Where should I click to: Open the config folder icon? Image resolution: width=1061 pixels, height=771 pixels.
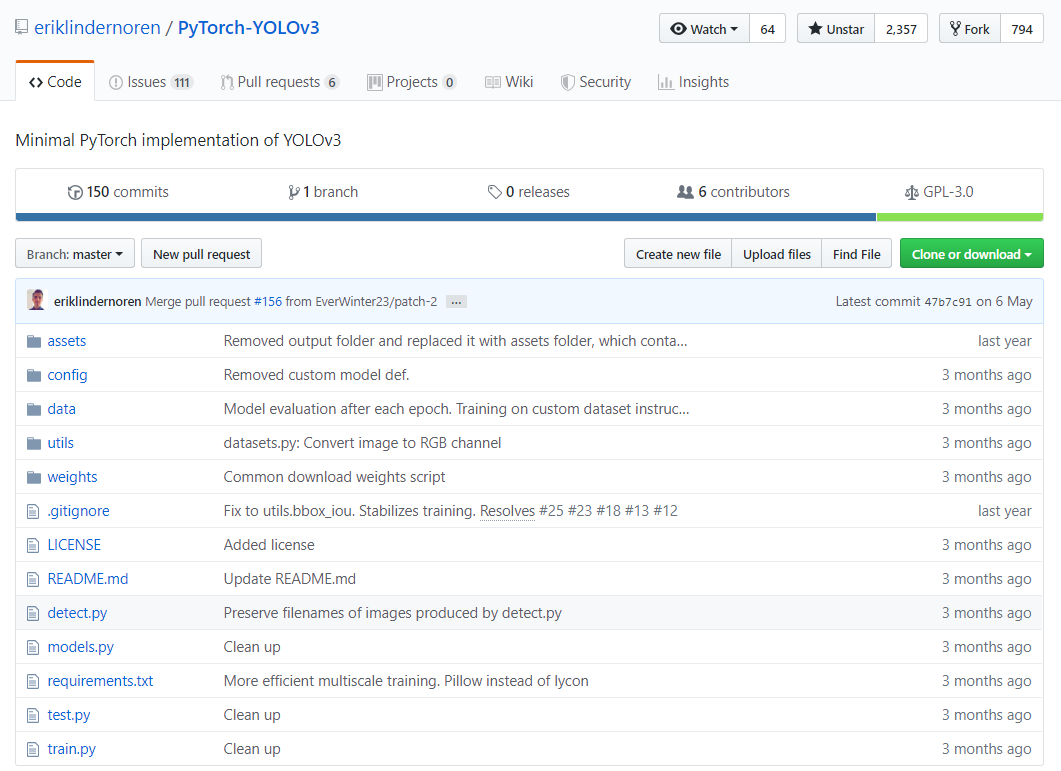point(34,374)
